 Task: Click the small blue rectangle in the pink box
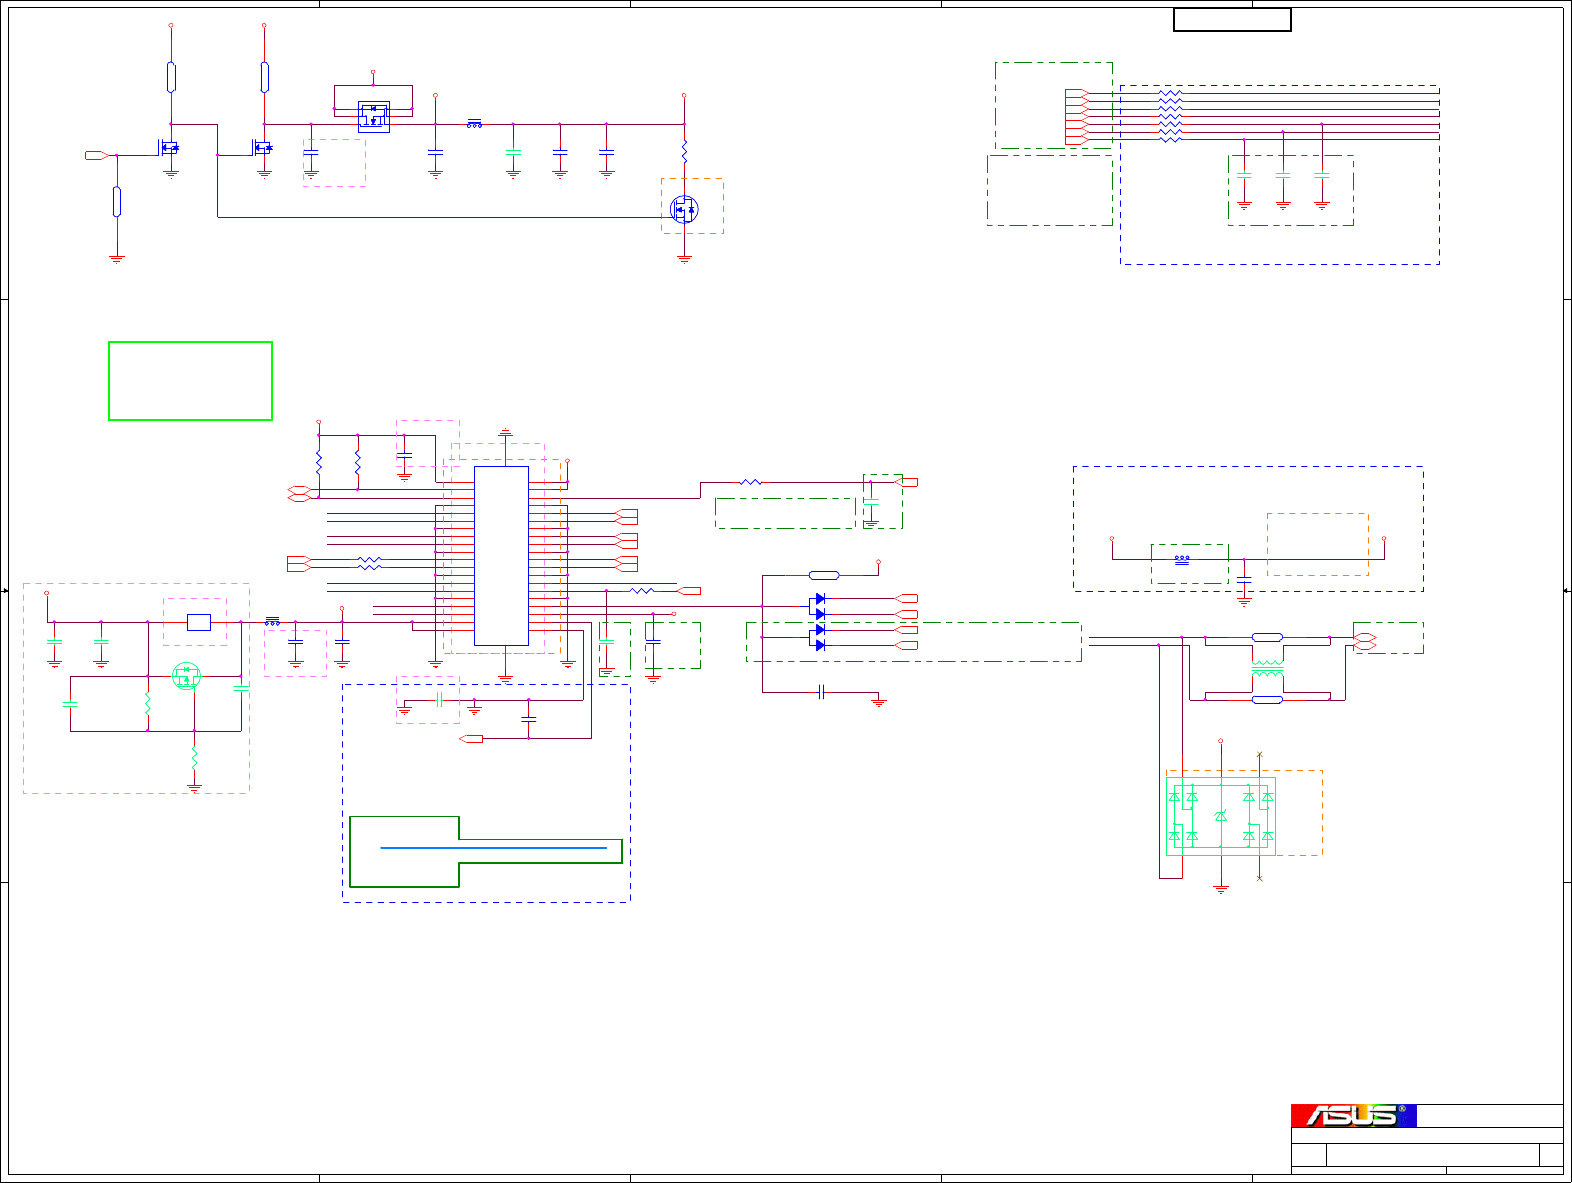tap(199, 622)
